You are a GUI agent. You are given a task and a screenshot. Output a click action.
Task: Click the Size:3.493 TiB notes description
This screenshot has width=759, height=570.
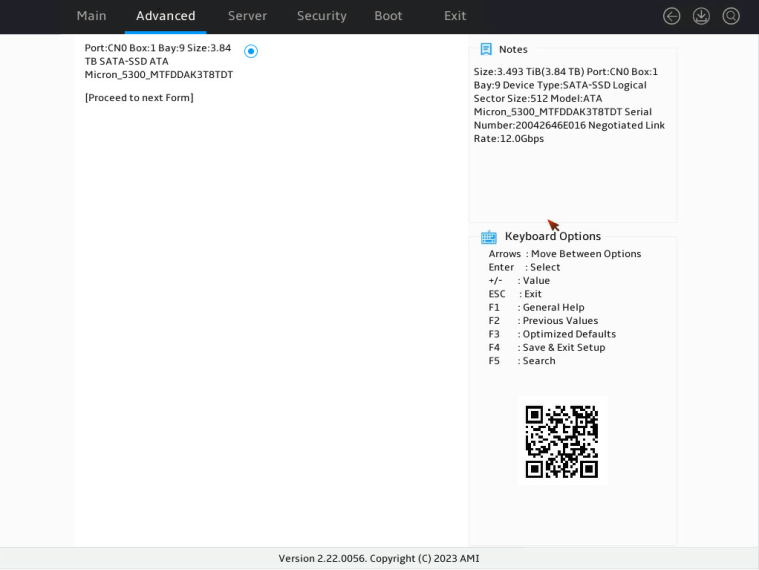569,105
